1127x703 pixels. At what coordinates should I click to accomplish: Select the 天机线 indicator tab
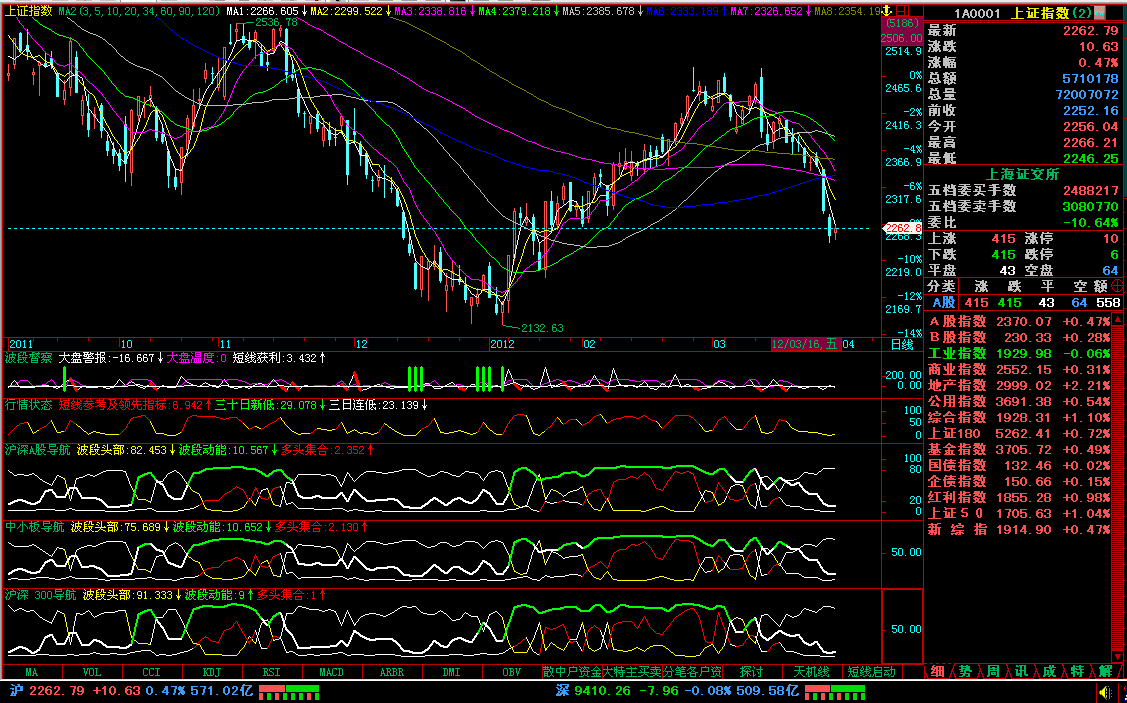(811, 672)
